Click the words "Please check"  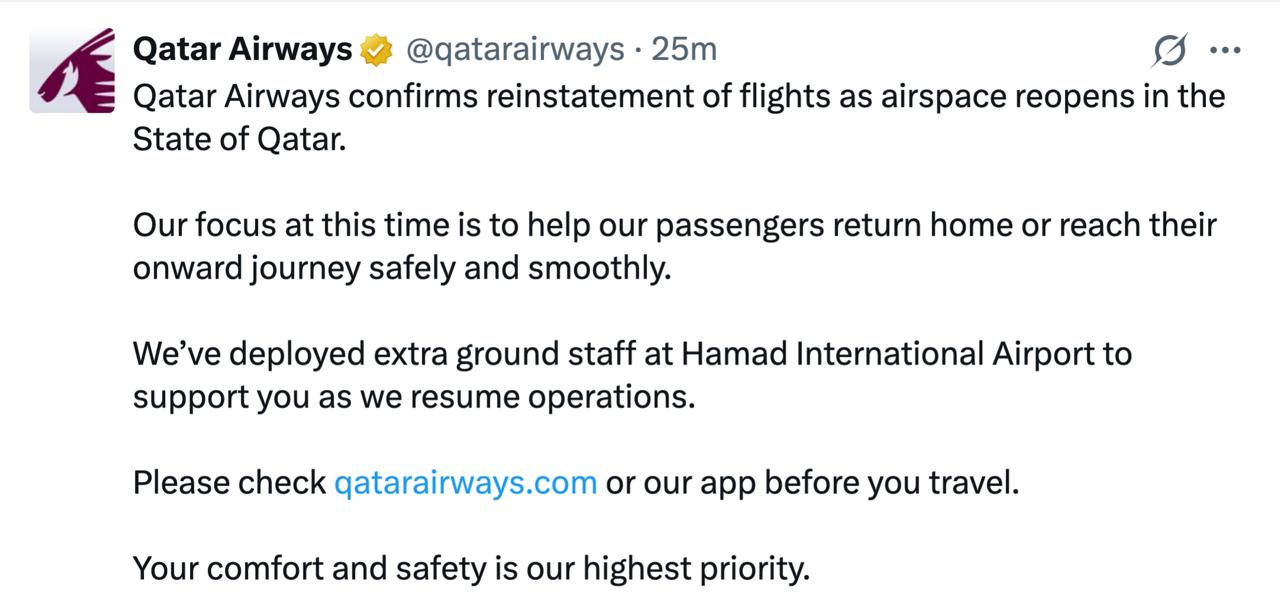click(229, 483)
